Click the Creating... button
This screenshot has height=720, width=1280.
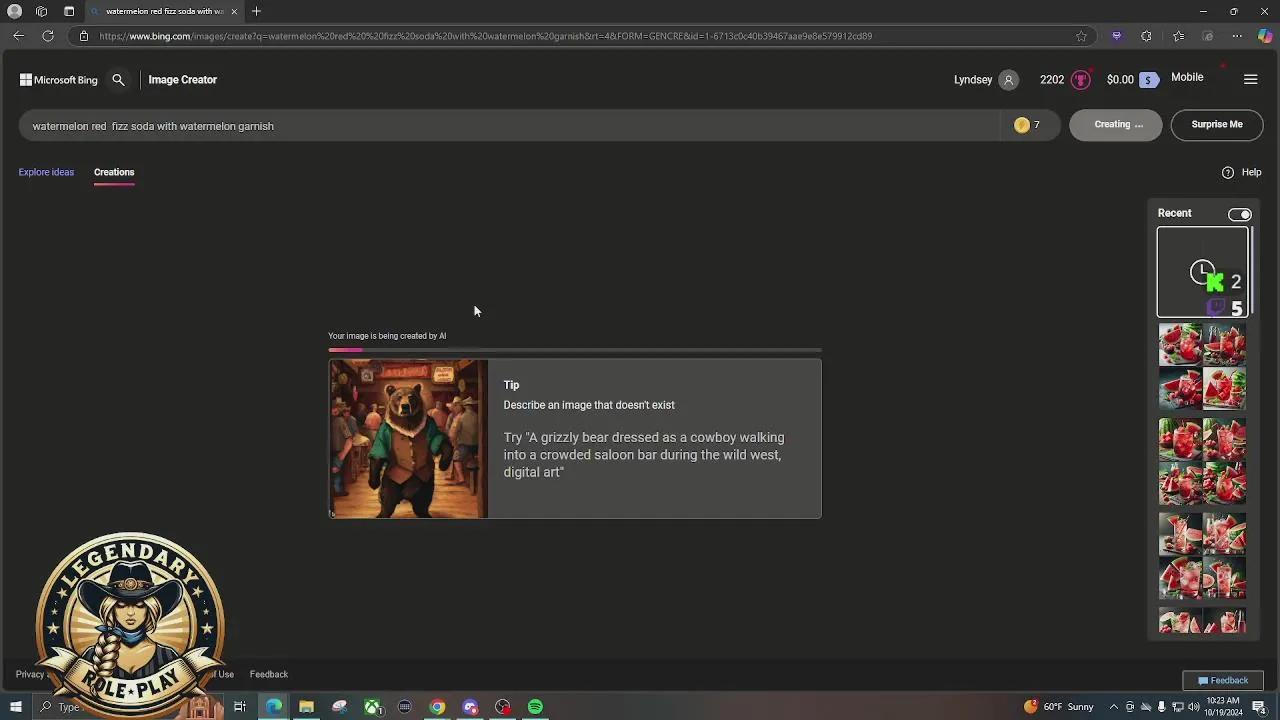[x=1117, y=125]
